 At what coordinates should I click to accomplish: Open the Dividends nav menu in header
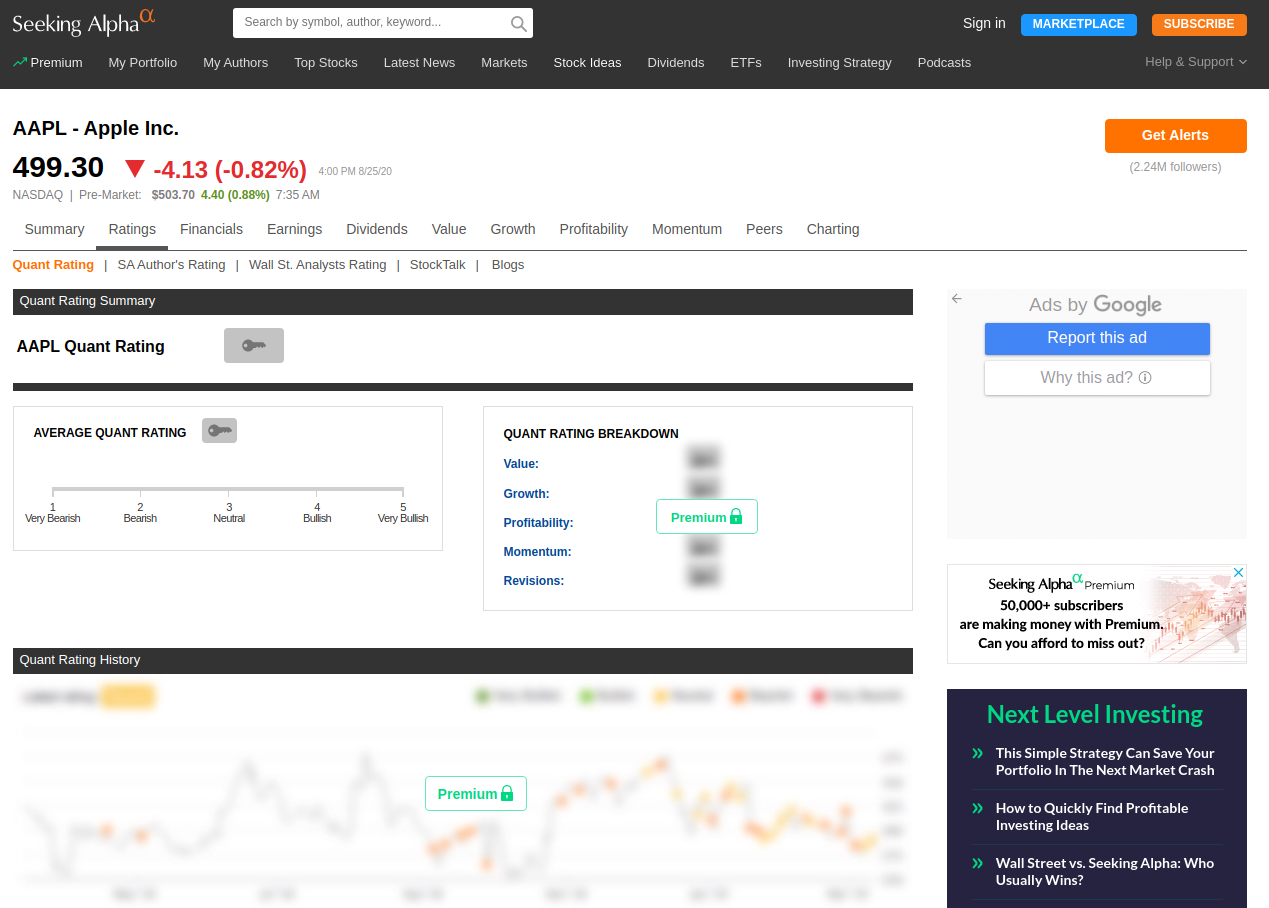tap(676, 62)
